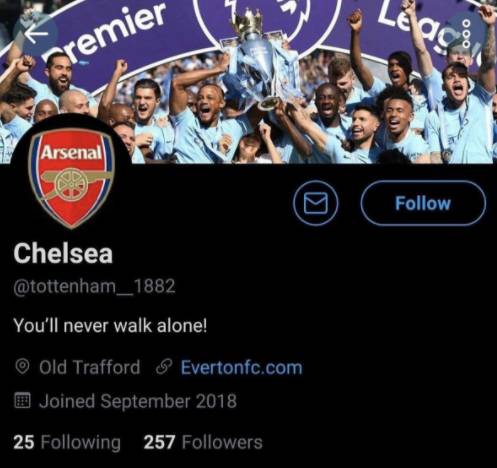Tap the number 257 follower count
This screenshot has height=468, width=497.
(x=159, y=442)
